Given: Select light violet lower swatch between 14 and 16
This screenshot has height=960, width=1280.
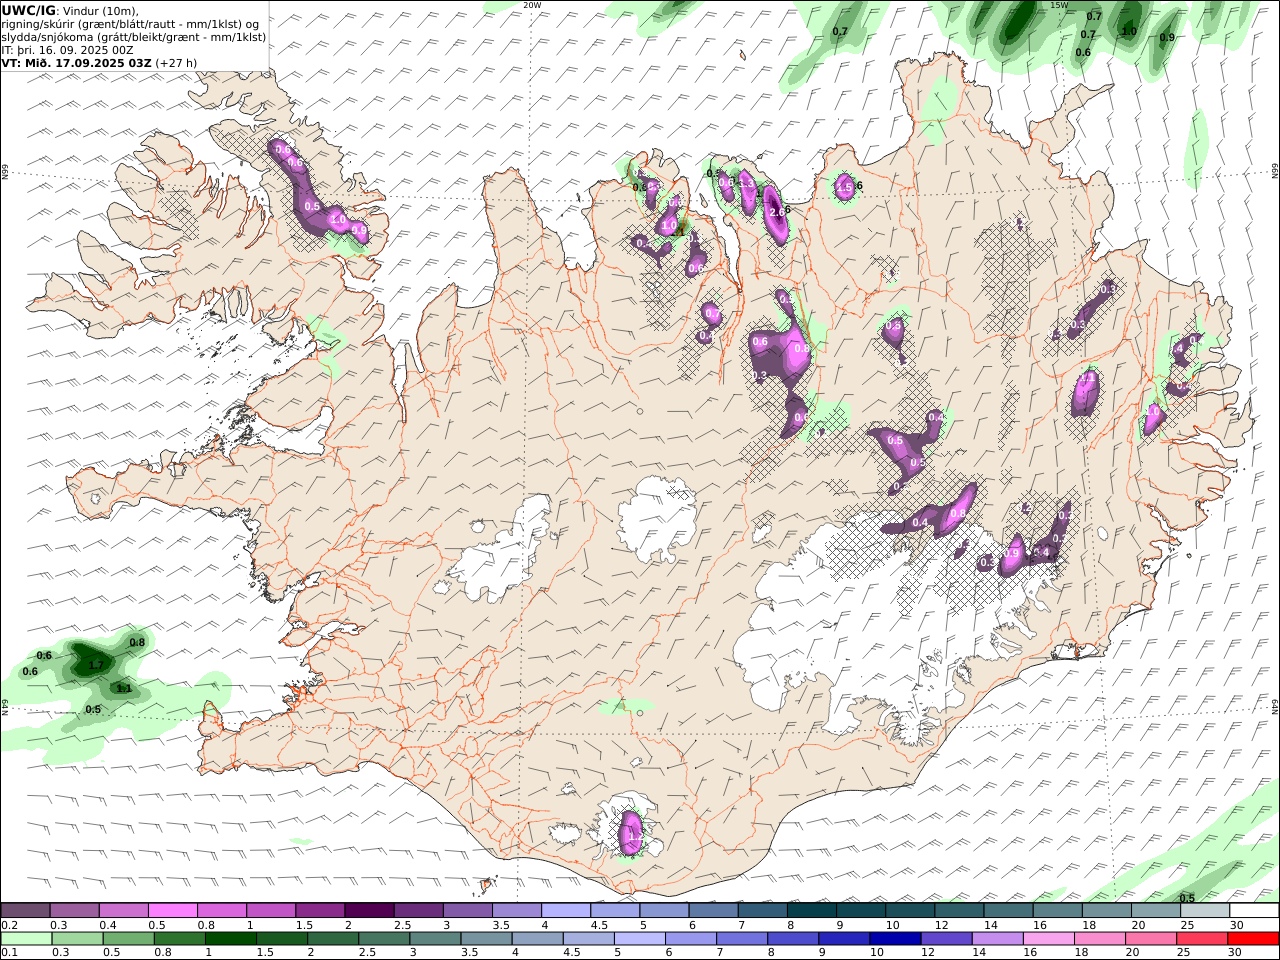Looking at the screenshot, I should click(x=999, y=939).
